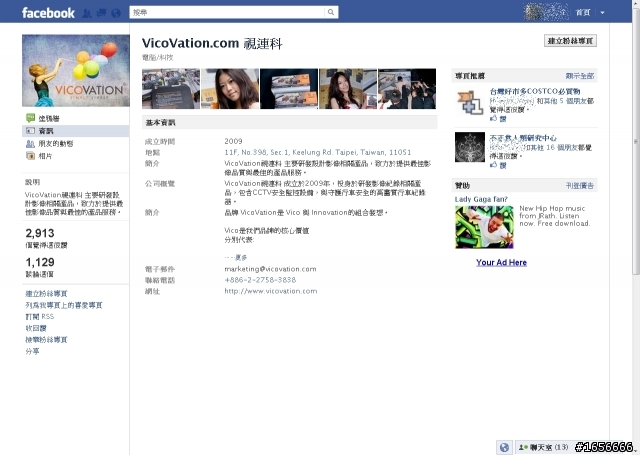Screen dimensions: 640x455
Task: Click the facebook logo in header
Action: tap(48, 13)
